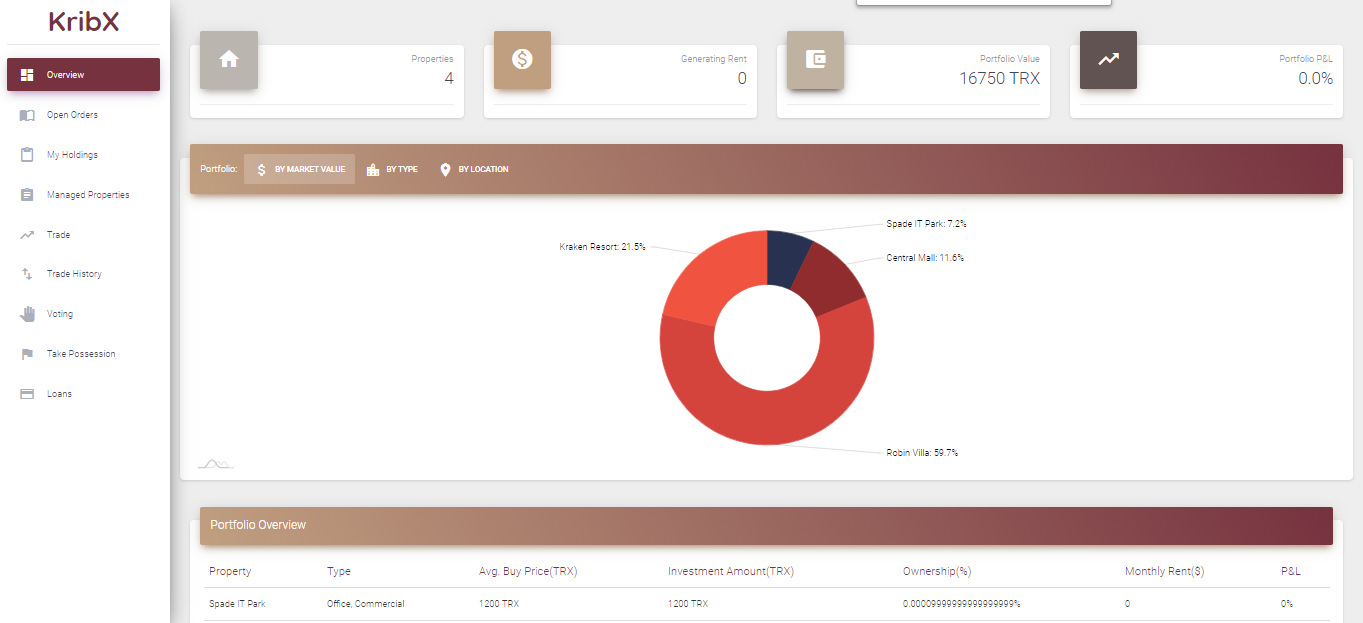Screen dimensions: 1363x623
Task: Click the Monthly Rent($) column header
Action: tap(1164, 571)
